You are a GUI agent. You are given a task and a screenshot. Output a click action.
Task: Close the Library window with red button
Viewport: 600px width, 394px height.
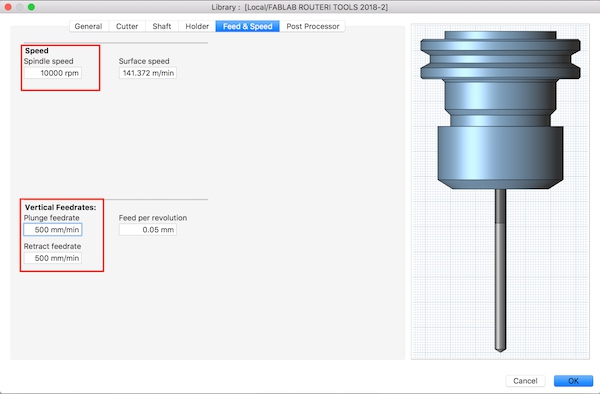8,7
